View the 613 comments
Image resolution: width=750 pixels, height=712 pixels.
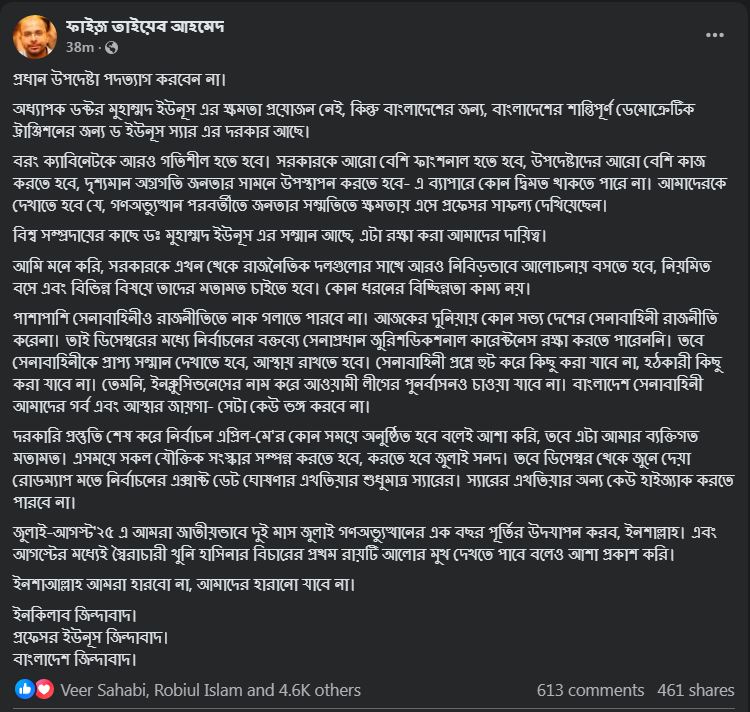[590, 690]
